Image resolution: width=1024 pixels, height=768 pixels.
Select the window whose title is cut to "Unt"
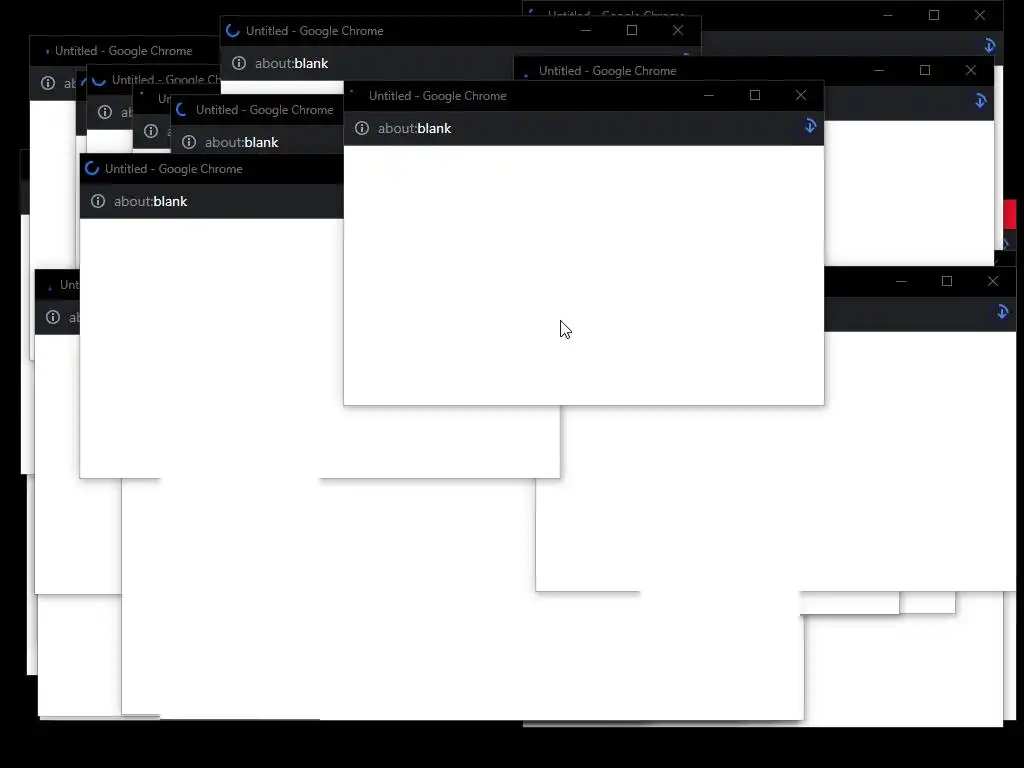(69, 285)
